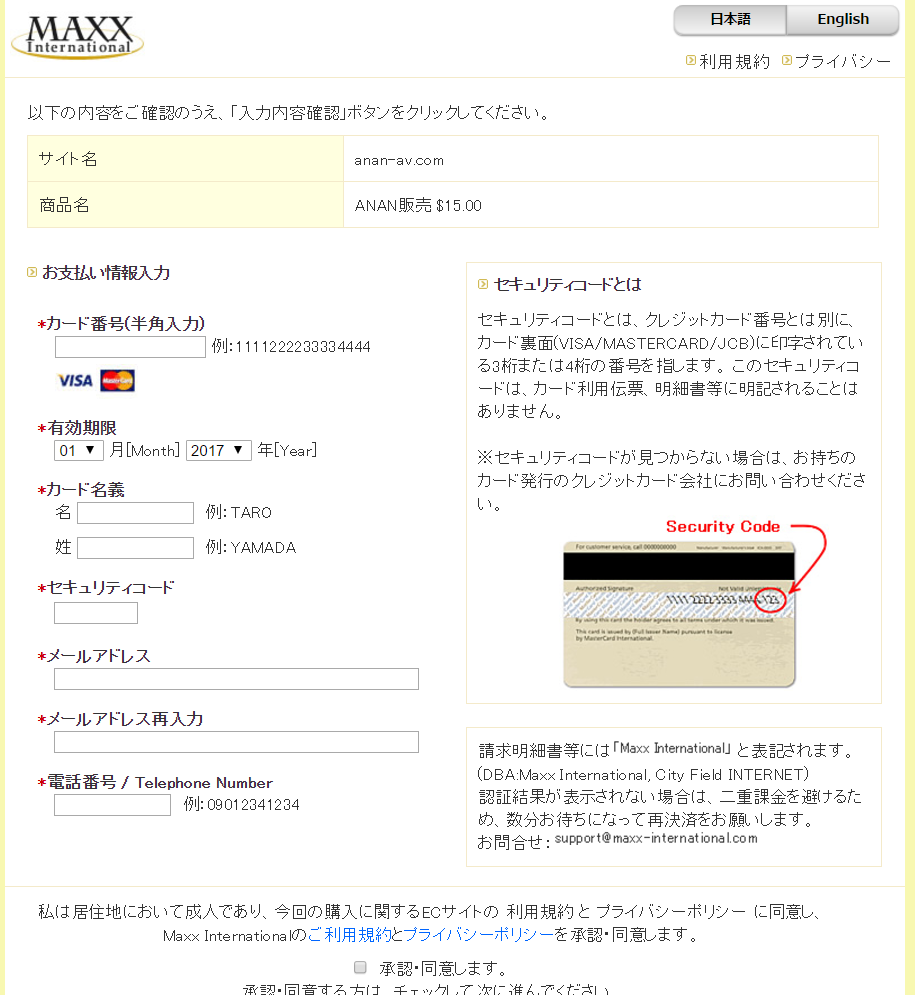Image resolution: width=915 pixels, height=995 pixels.
Task: Switch language to 日本語 tab
Action: coord(730,20)
